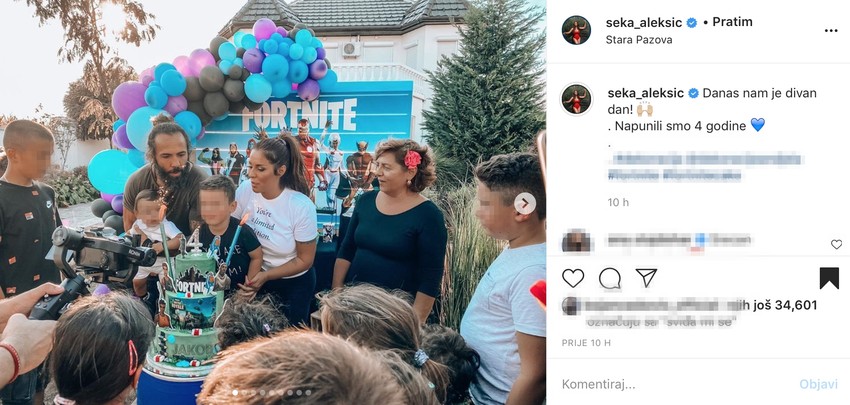Open Stara Pazova location link
850x405 pixels.
point(640,40)
